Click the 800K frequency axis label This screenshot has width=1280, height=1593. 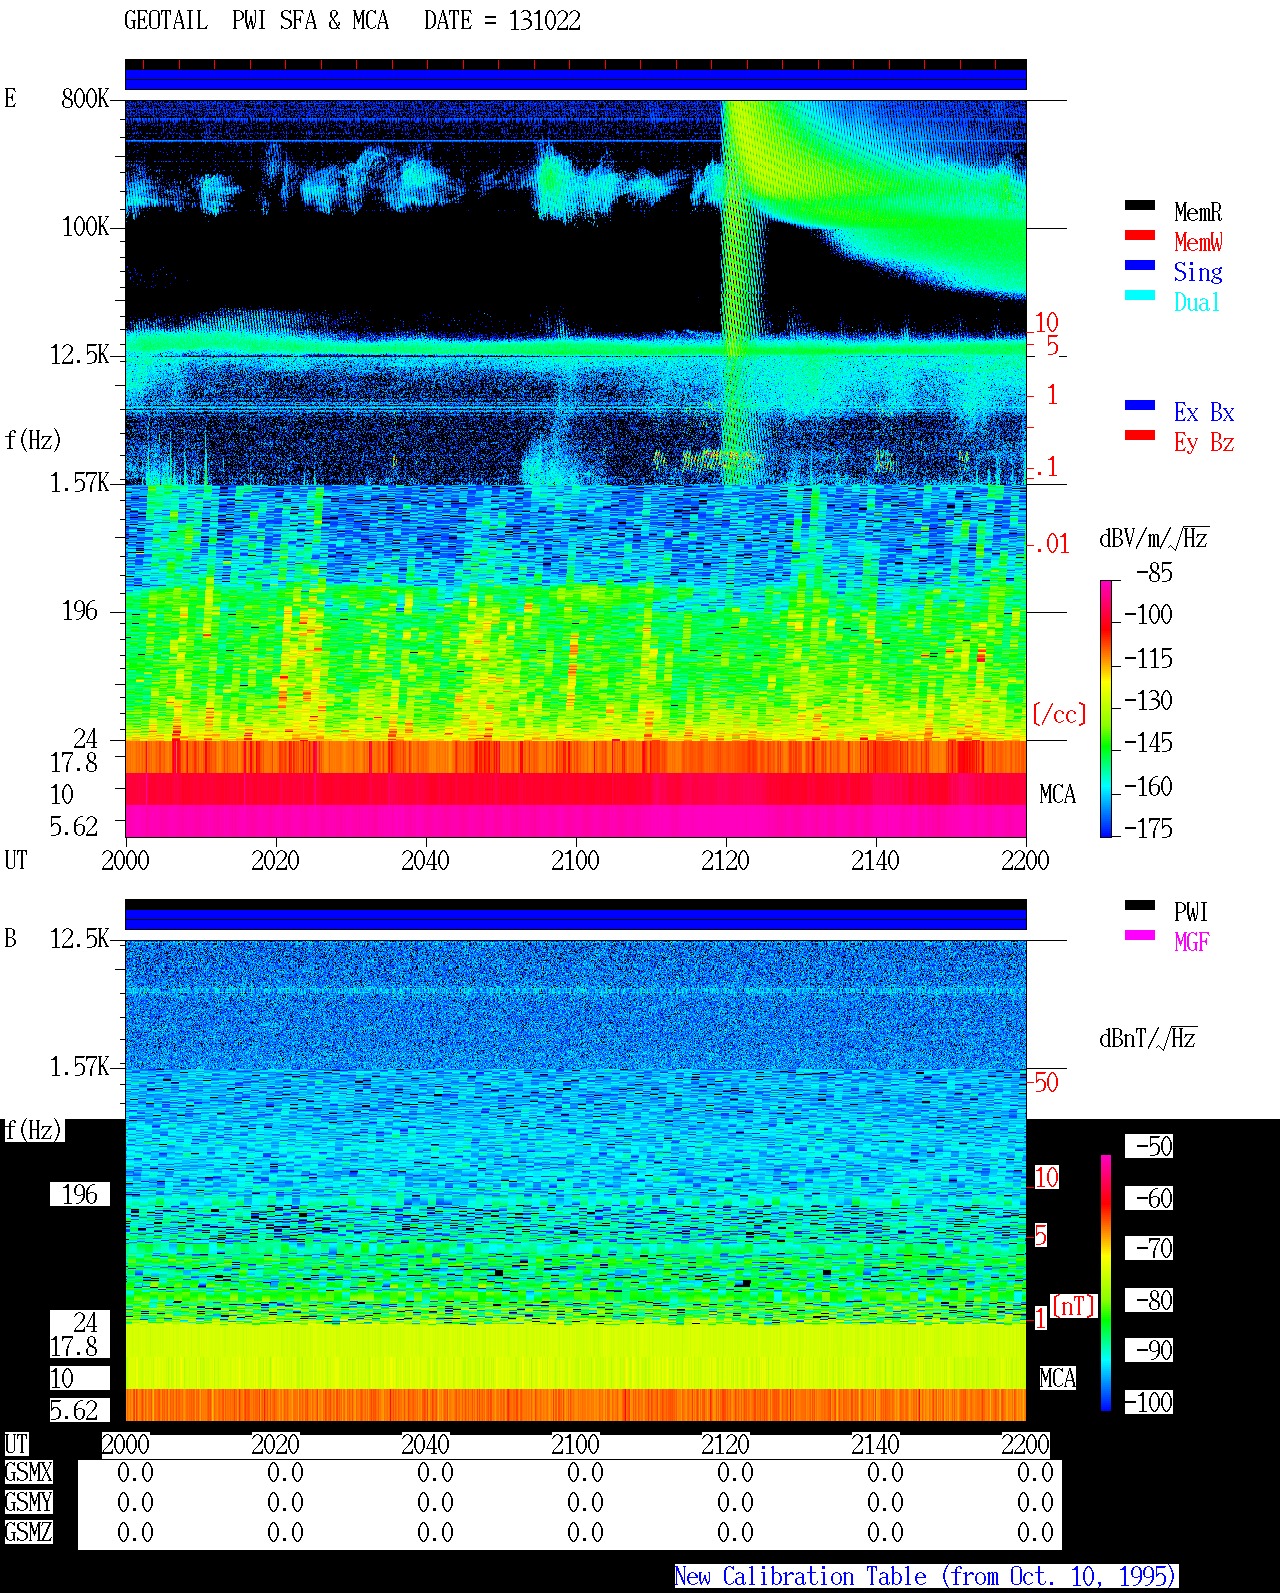click(85, 99)
